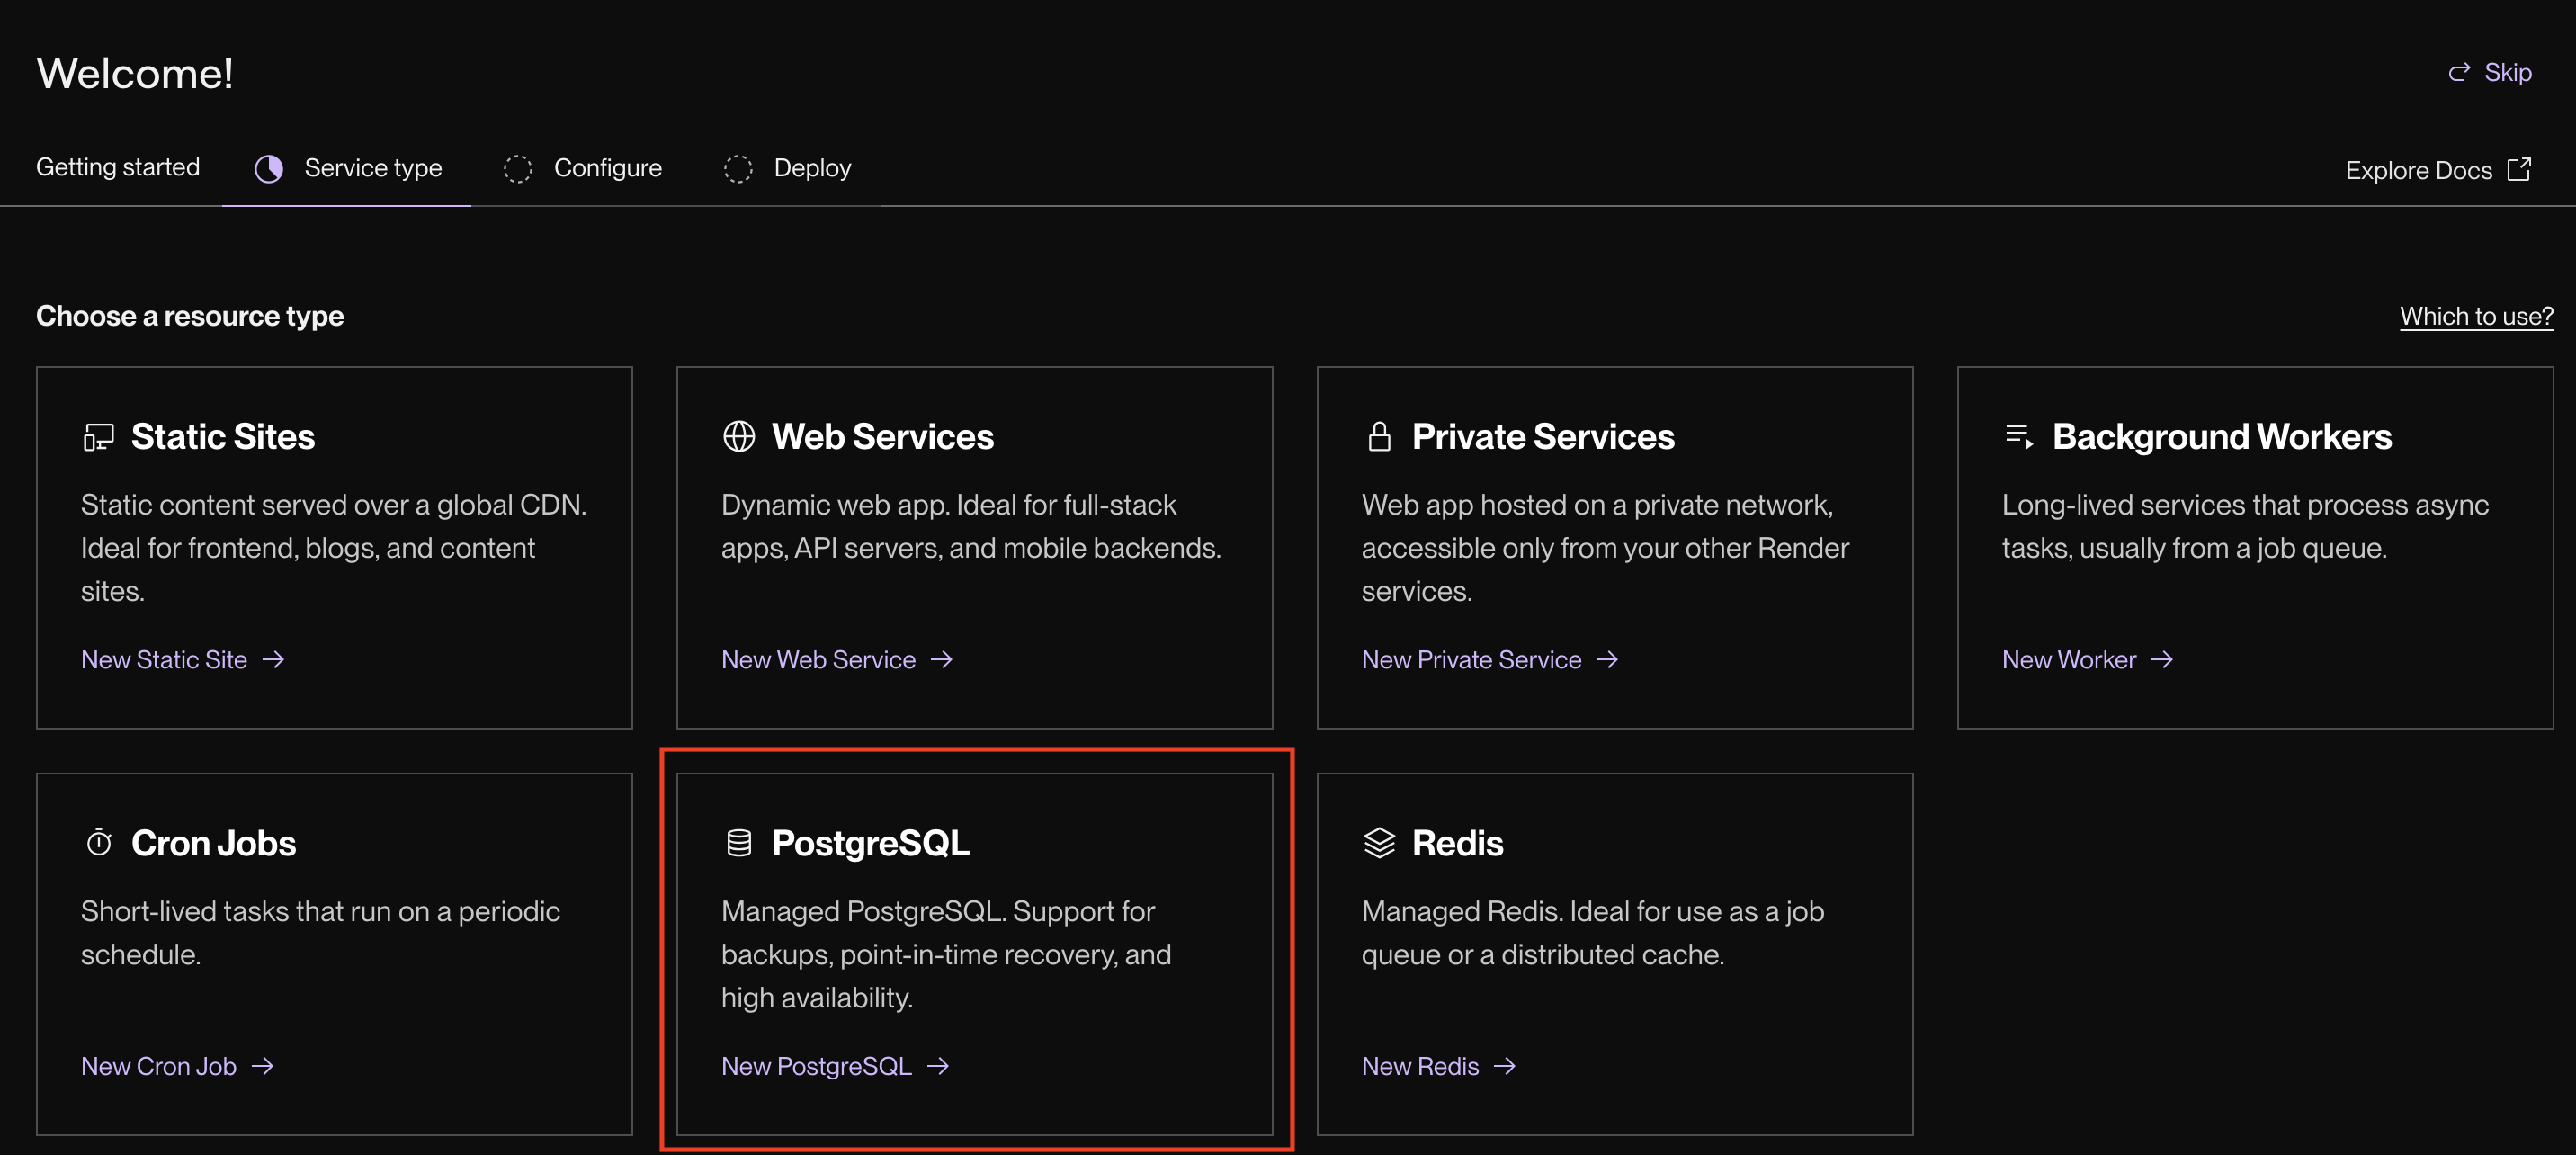2576x1155 pixels.
Task: Create a New Web Service
Action: [x=837, y=660]
